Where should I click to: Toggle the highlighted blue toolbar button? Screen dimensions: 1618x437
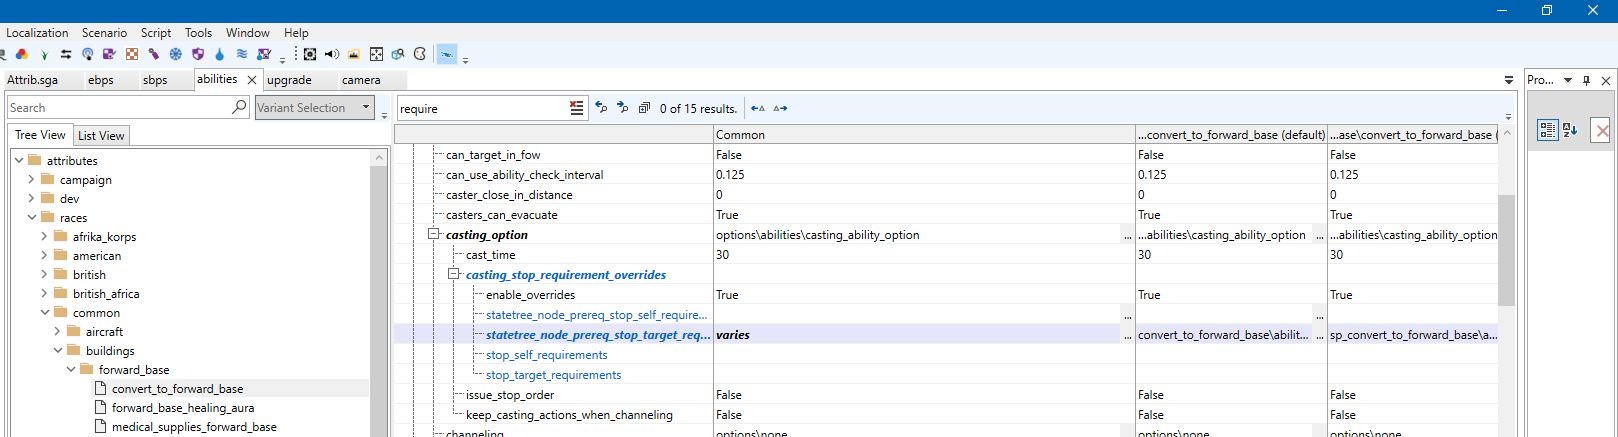(x=447, y=54)
